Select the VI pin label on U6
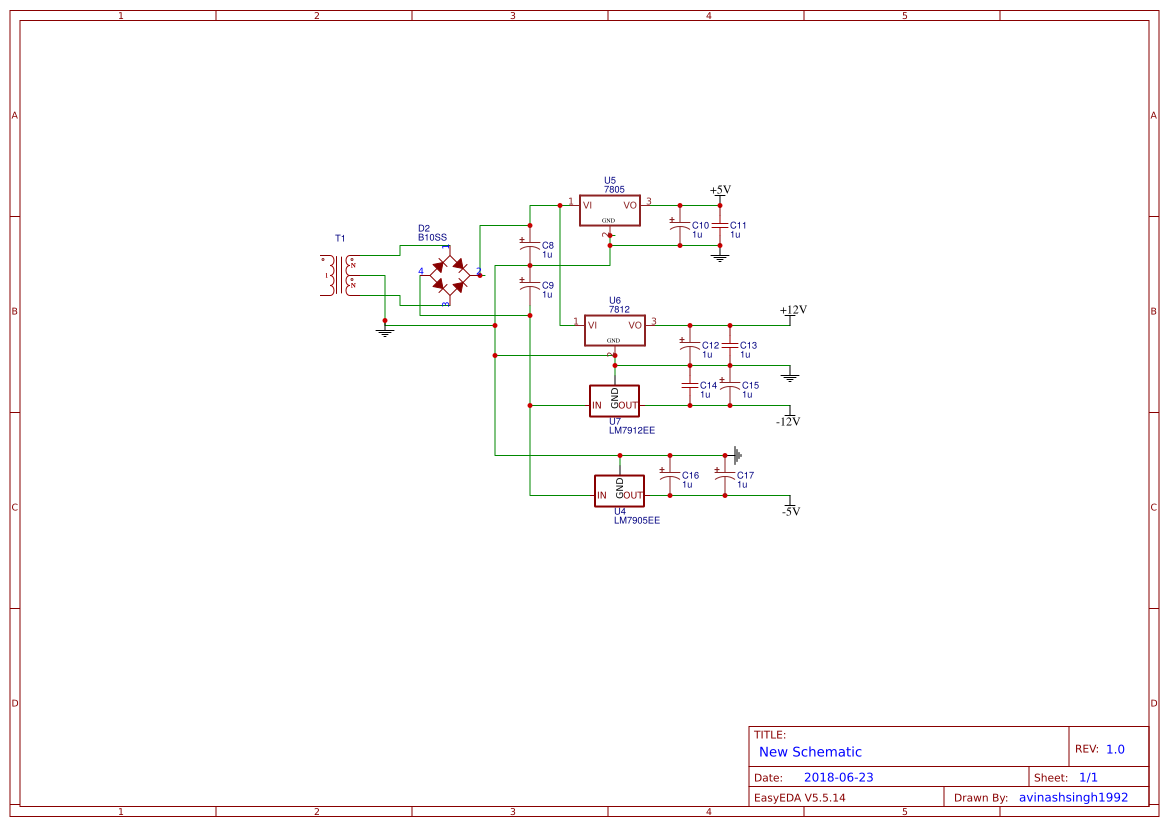 (x=592, y=325)
